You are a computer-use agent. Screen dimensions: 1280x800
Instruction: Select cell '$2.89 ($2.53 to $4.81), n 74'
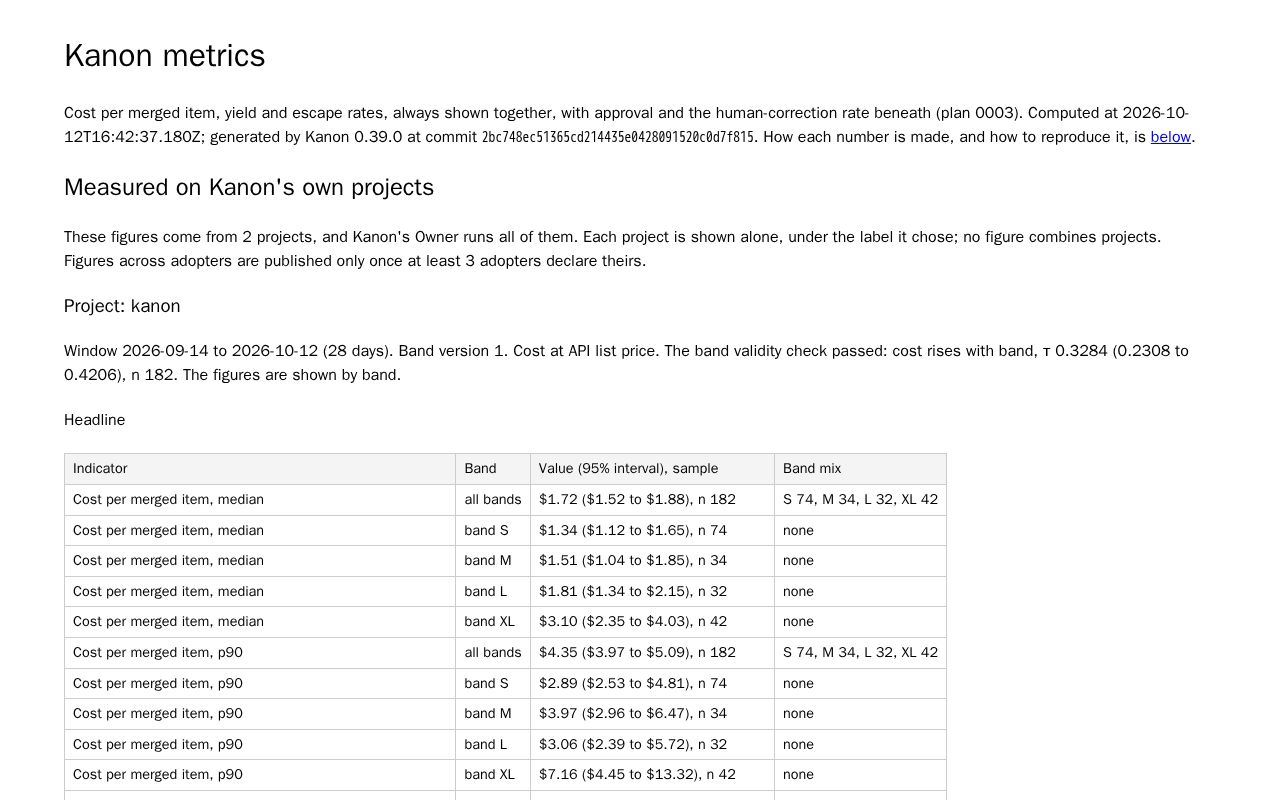(652, 684)
